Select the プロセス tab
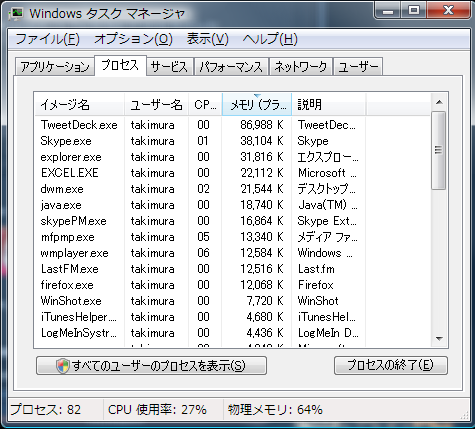The width and height of the screenshot is (475, 429). coord(120,65)
